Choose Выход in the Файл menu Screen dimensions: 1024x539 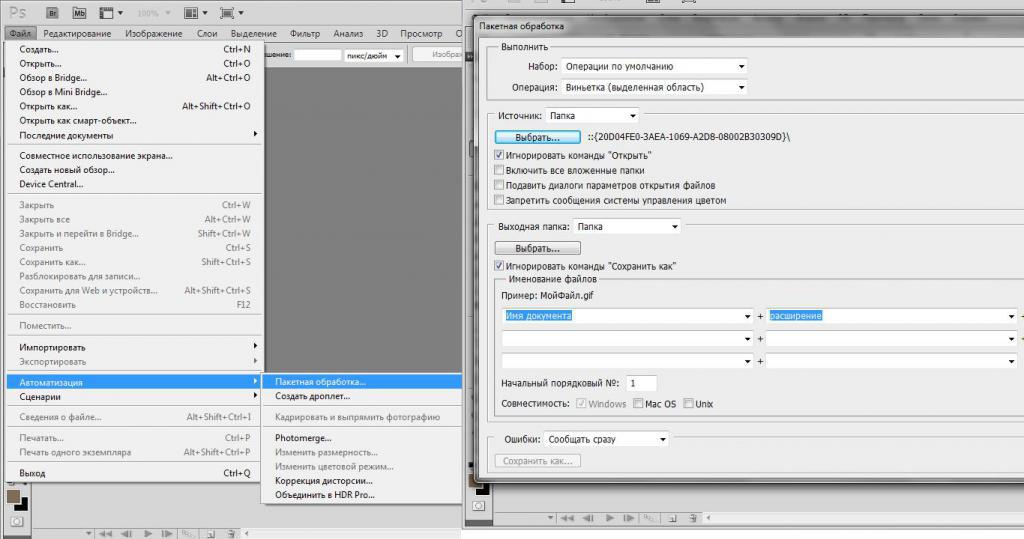coord(136,473)
